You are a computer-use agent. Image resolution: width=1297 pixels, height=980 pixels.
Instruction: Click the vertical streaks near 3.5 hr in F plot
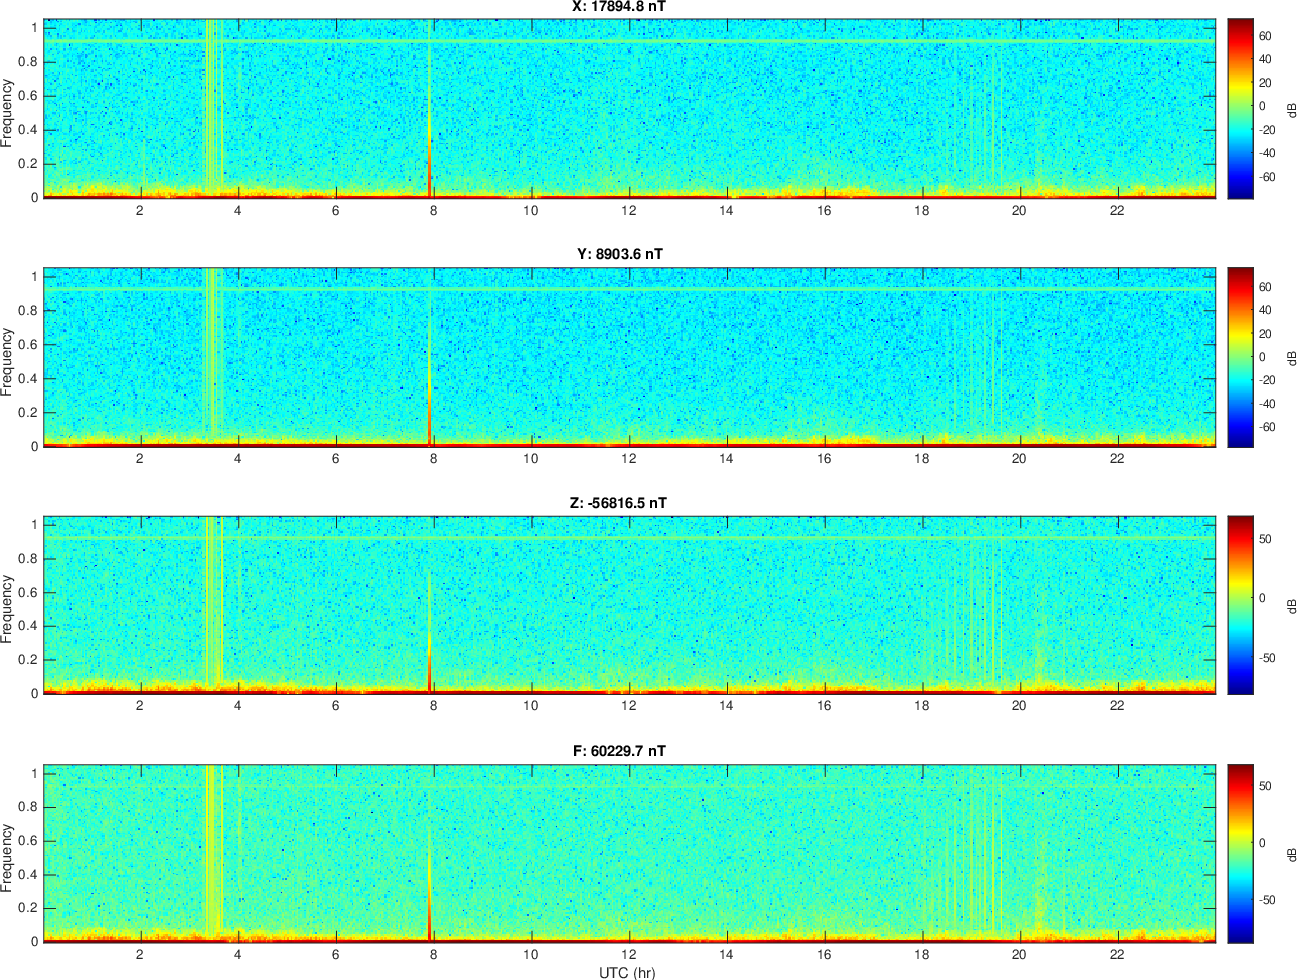pos(212,850)
